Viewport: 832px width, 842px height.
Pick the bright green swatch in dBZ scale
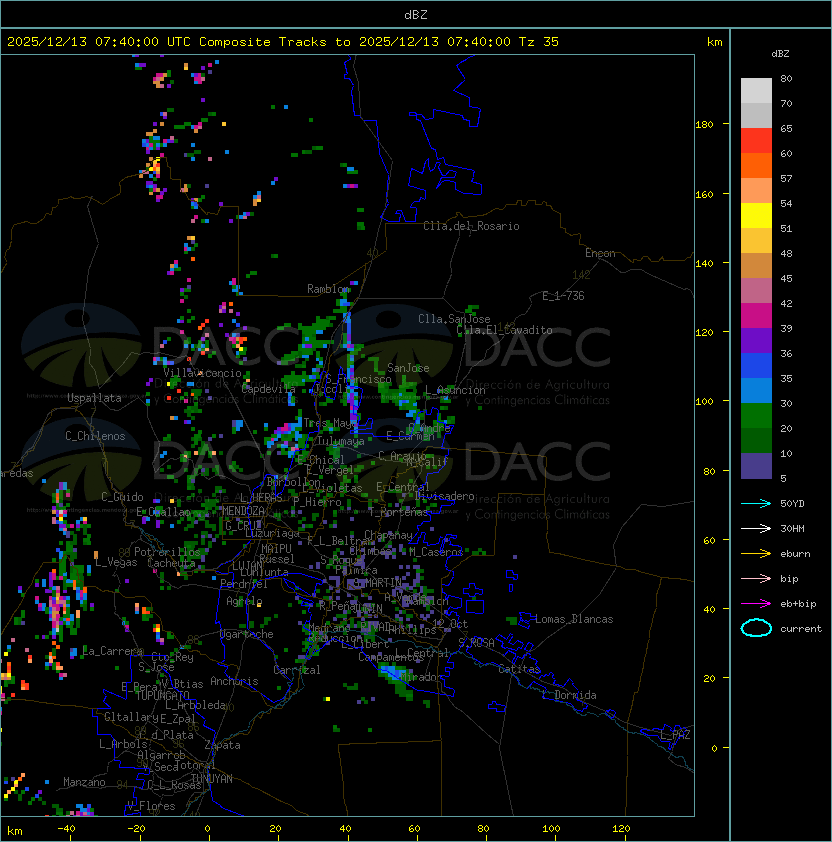(x=756, y=416)
